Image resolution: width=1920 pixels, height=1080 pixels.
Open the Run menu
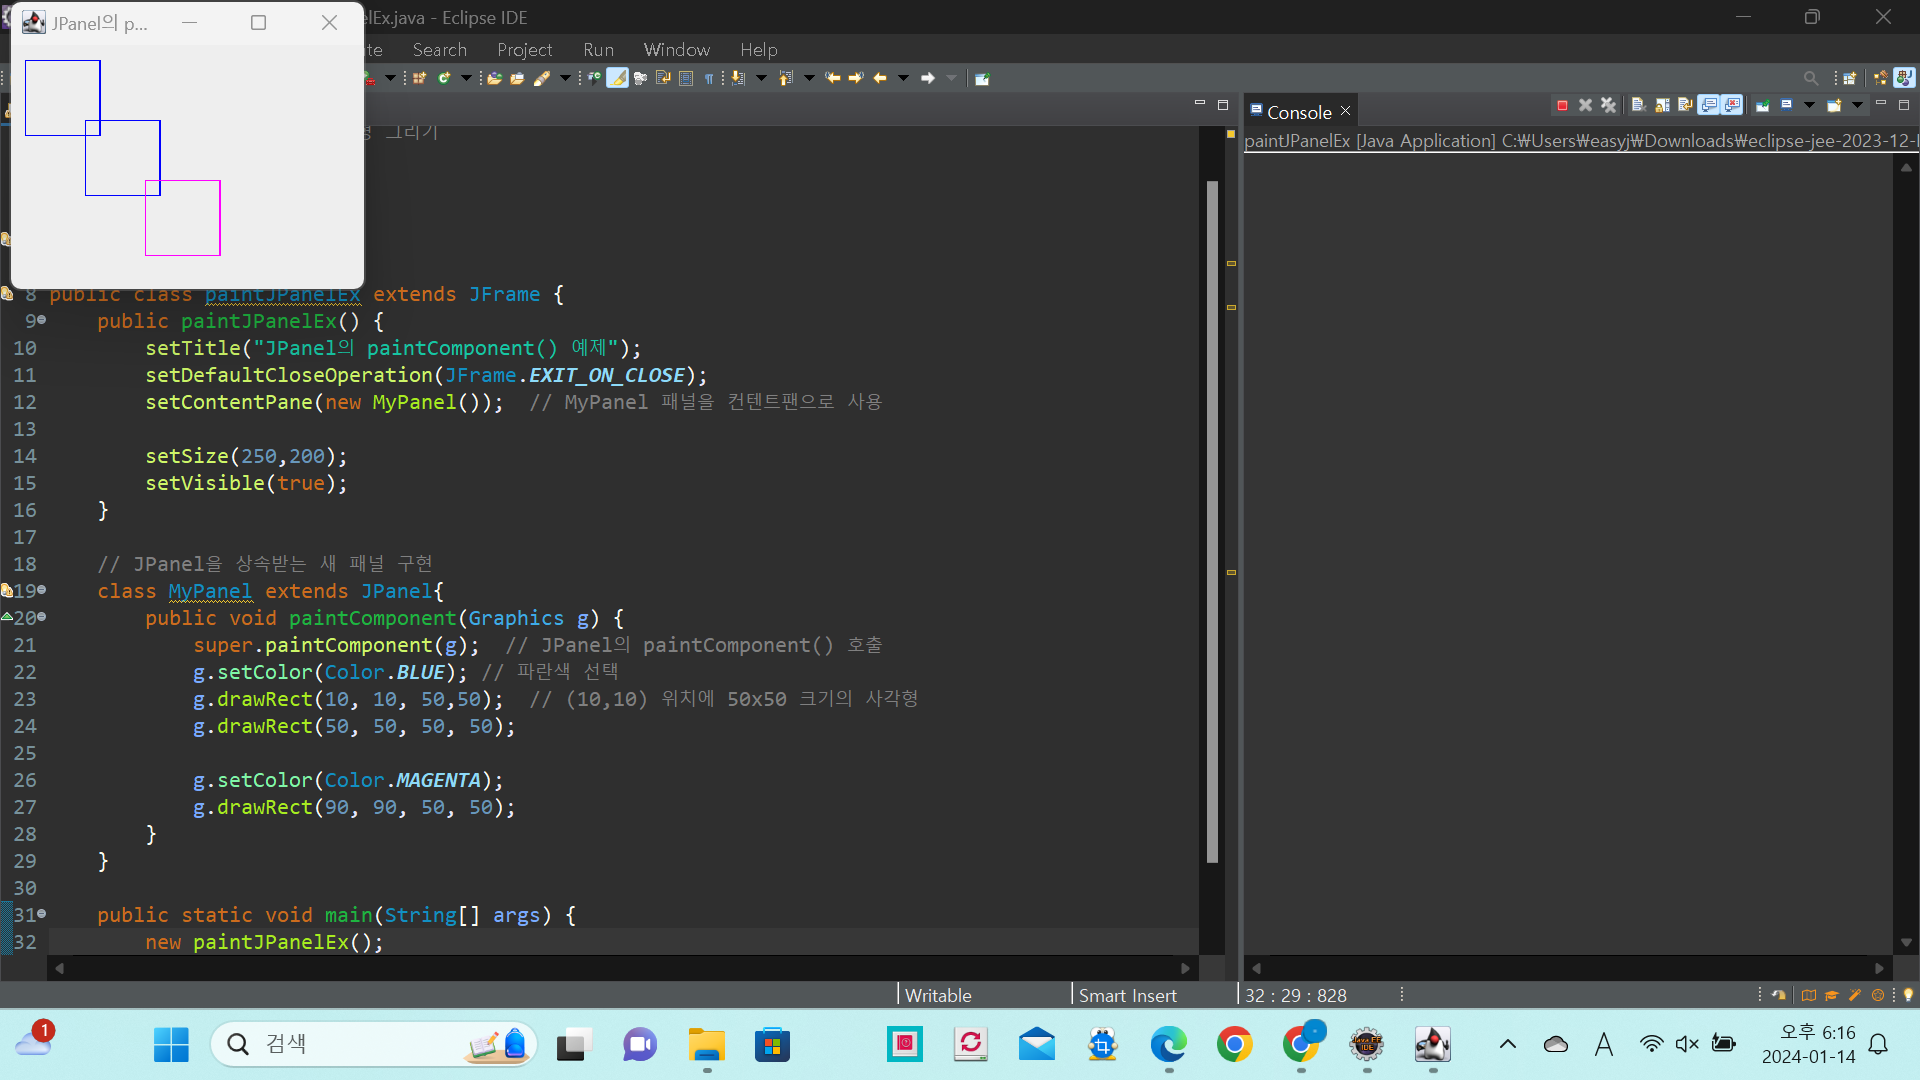(x=598, y=49)
